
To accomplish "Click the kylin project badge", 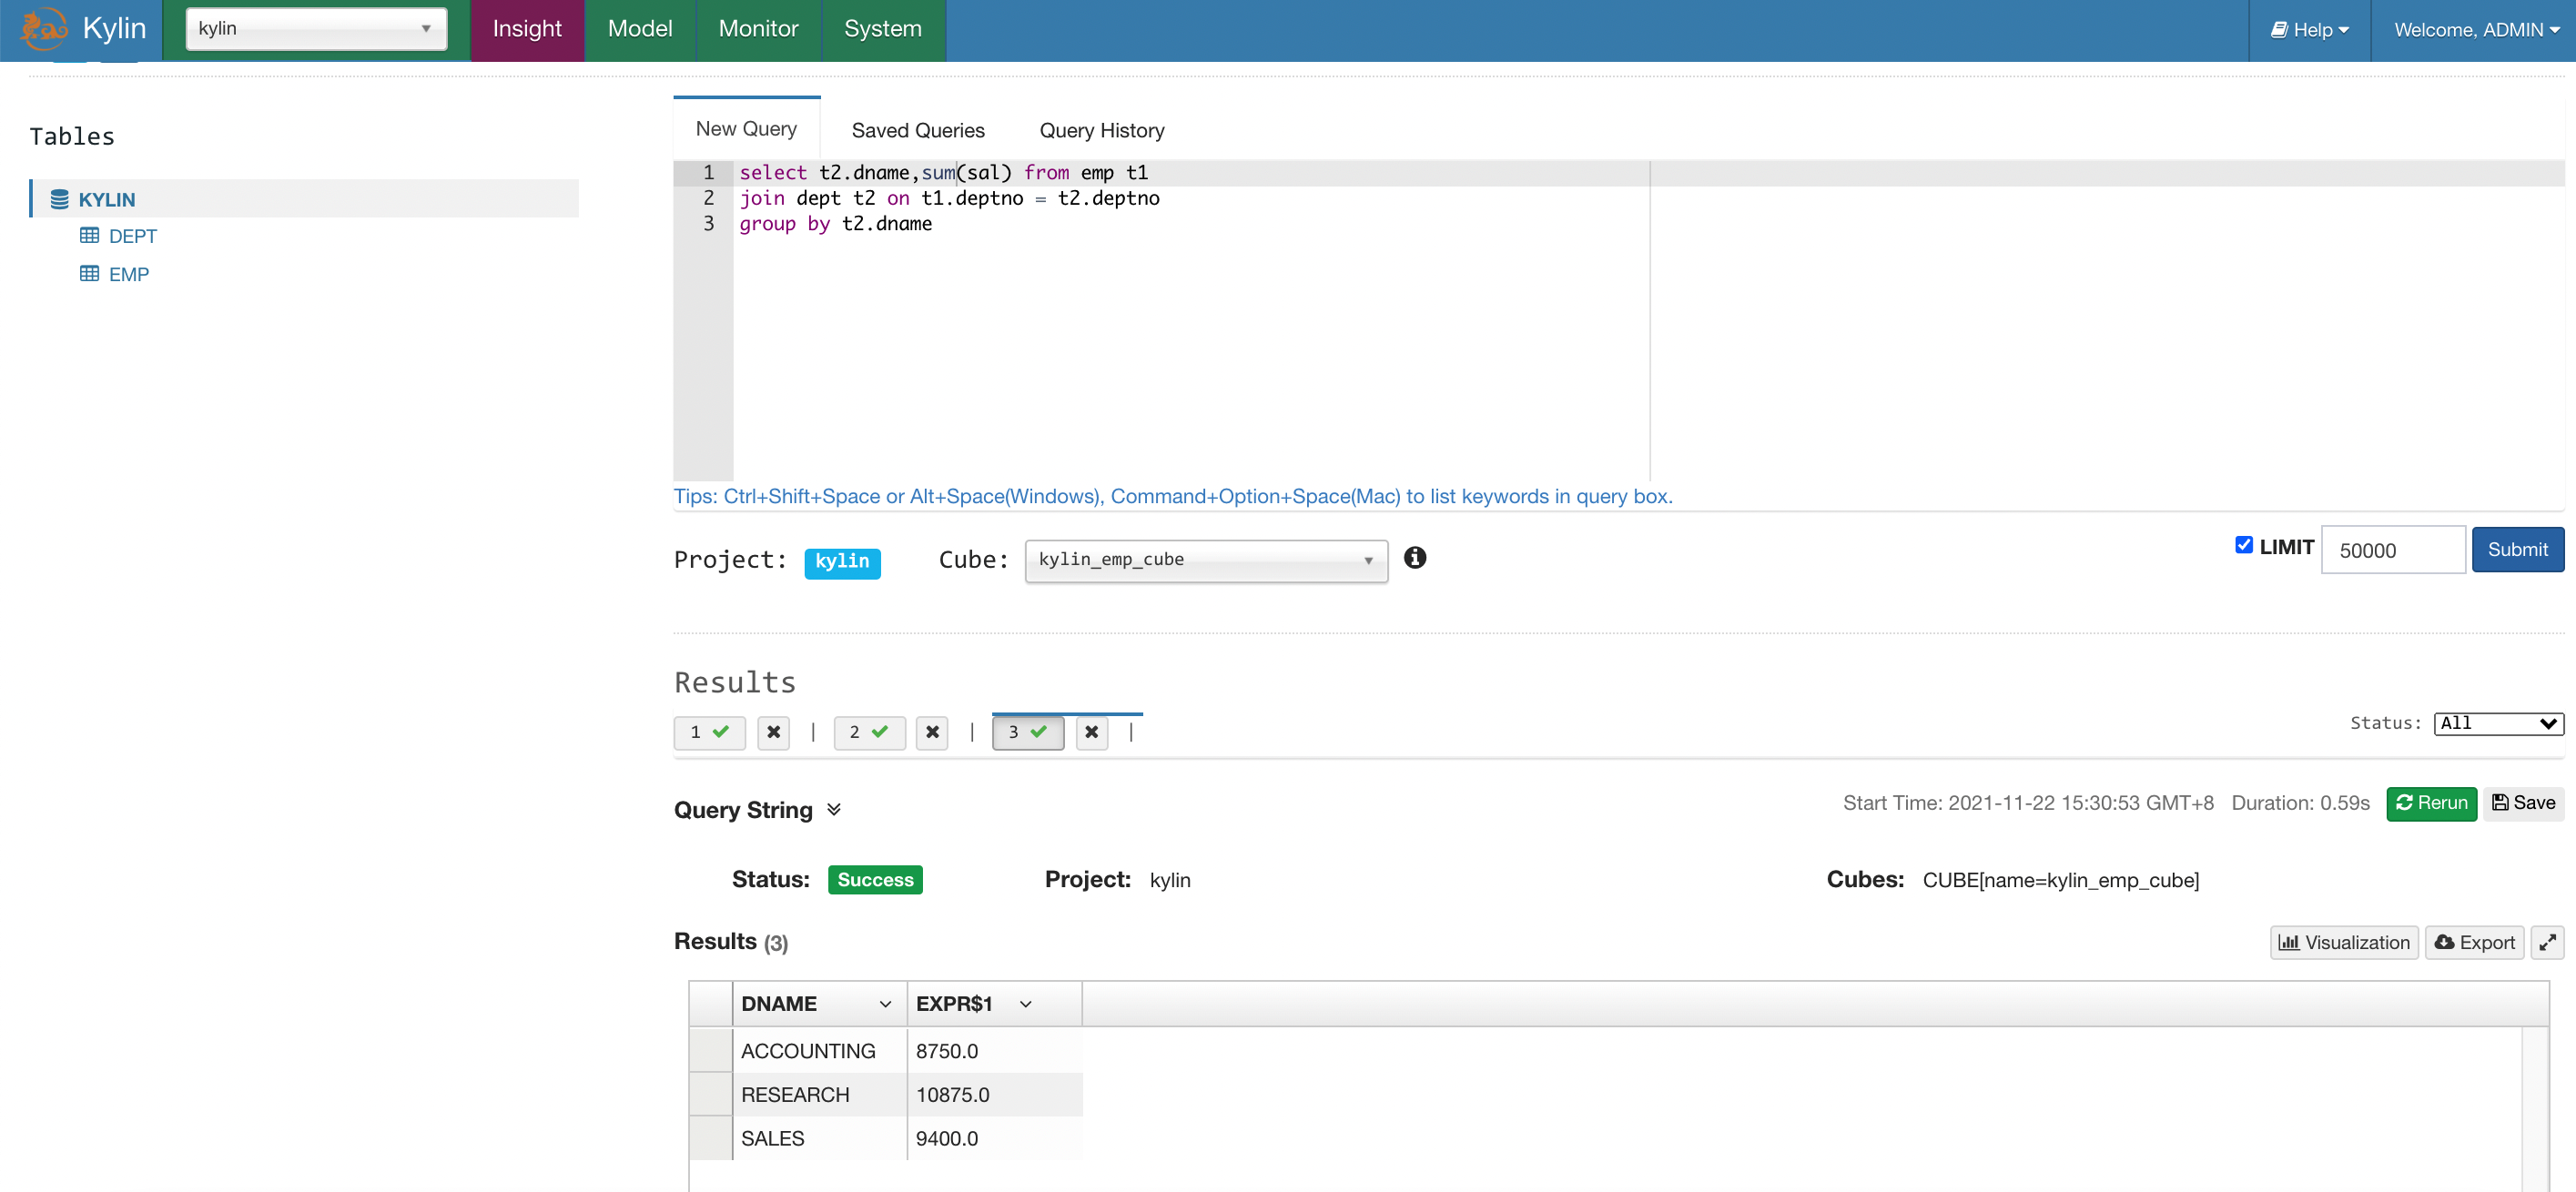I will click(x=842, y=562).
